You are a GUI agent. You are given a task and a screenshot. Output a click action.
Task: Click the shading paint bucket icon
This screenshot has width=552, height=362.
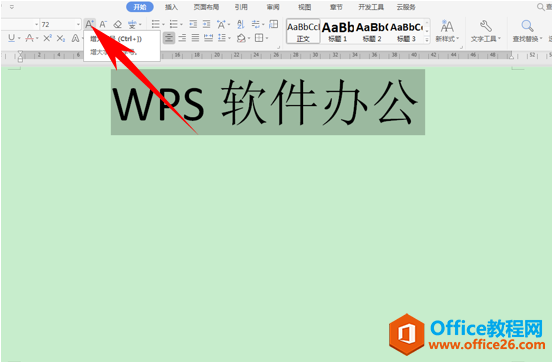(241, 38)
